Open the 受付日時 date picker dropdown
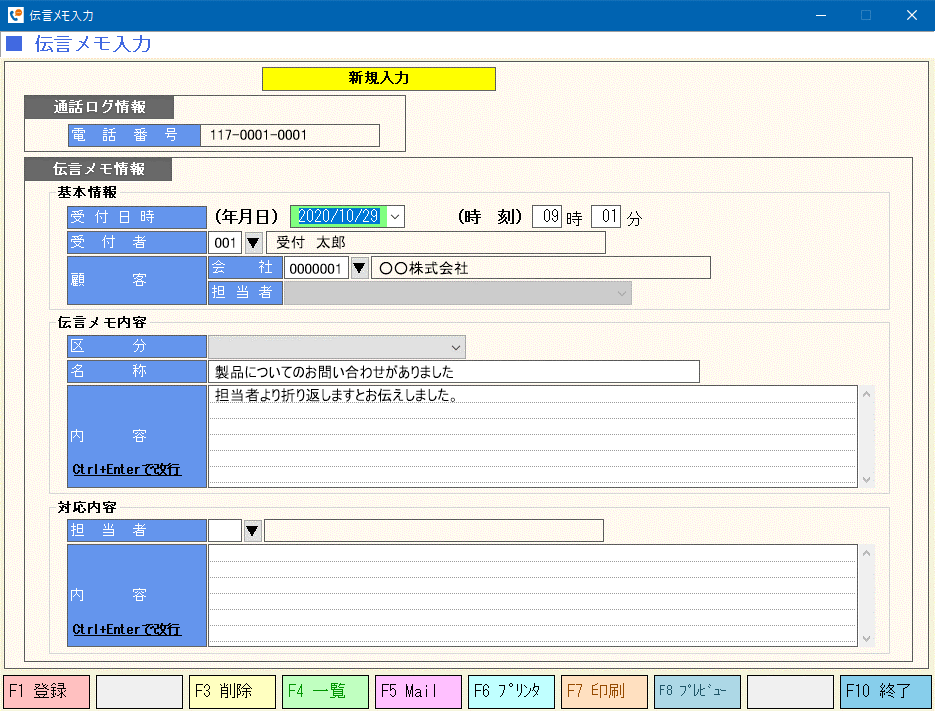 (x=395, y=217)
